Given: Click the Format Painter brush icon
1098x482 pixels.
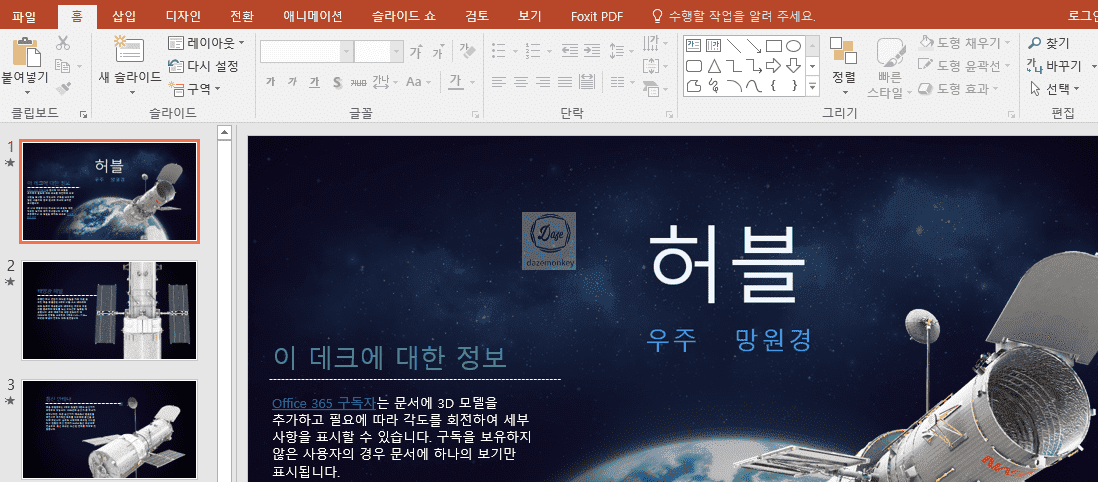Looking at the screenshot, I should coord(63,88).
